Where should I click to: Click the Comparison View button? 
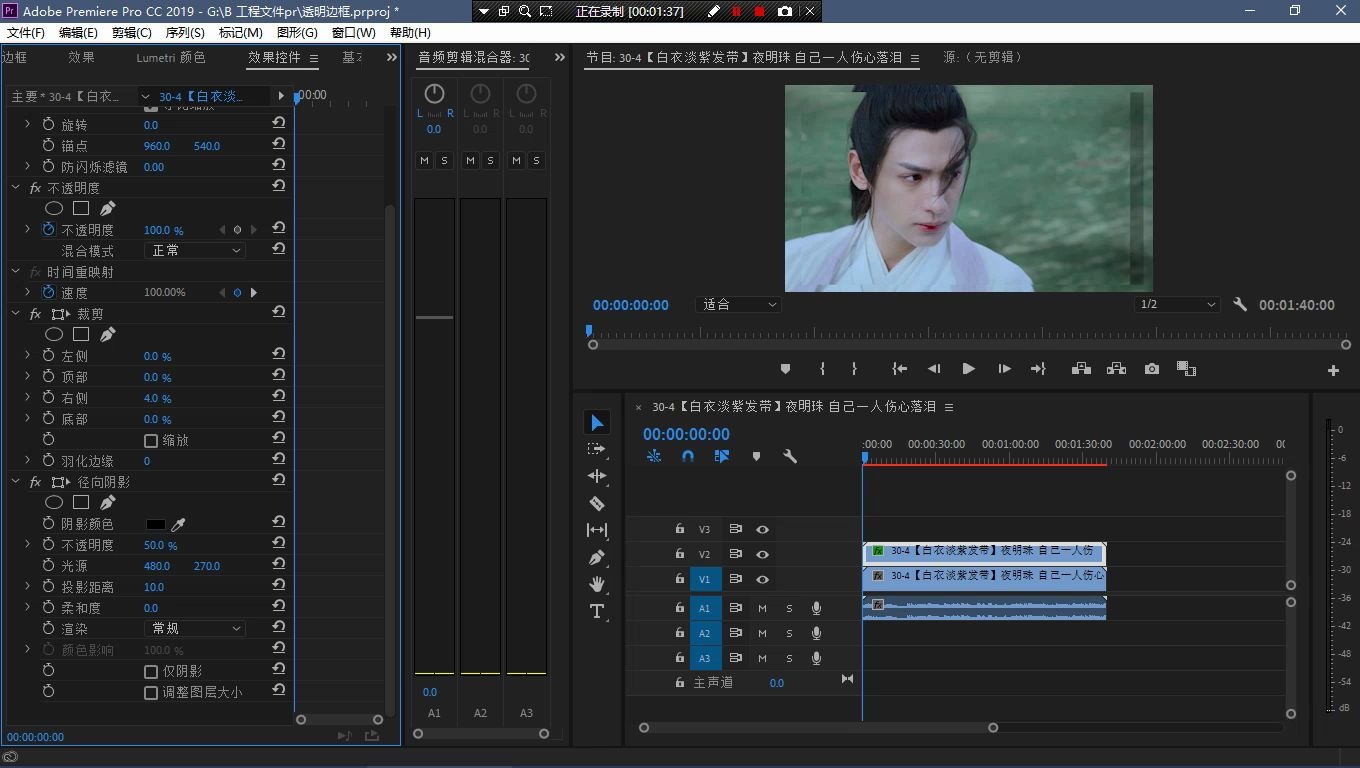(1186, 369)
